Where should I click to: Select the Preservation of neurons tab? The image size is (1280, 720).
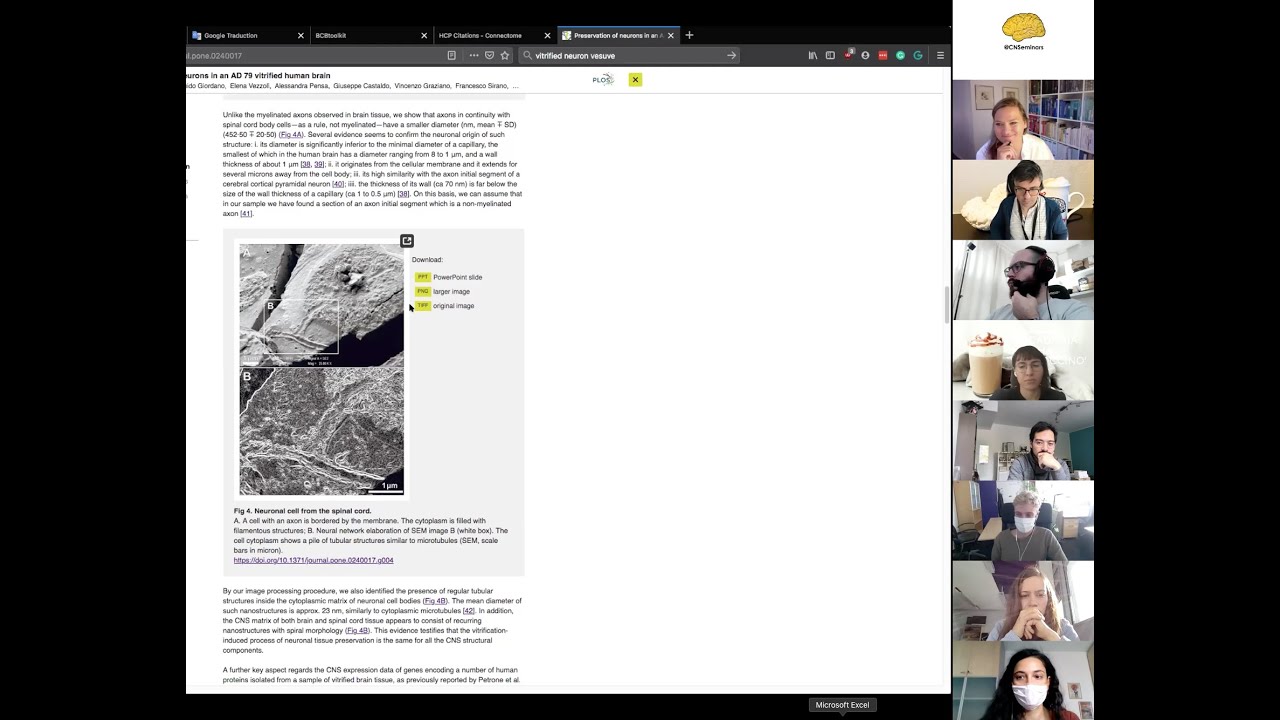pyautogui.click(x=617, y=35)
